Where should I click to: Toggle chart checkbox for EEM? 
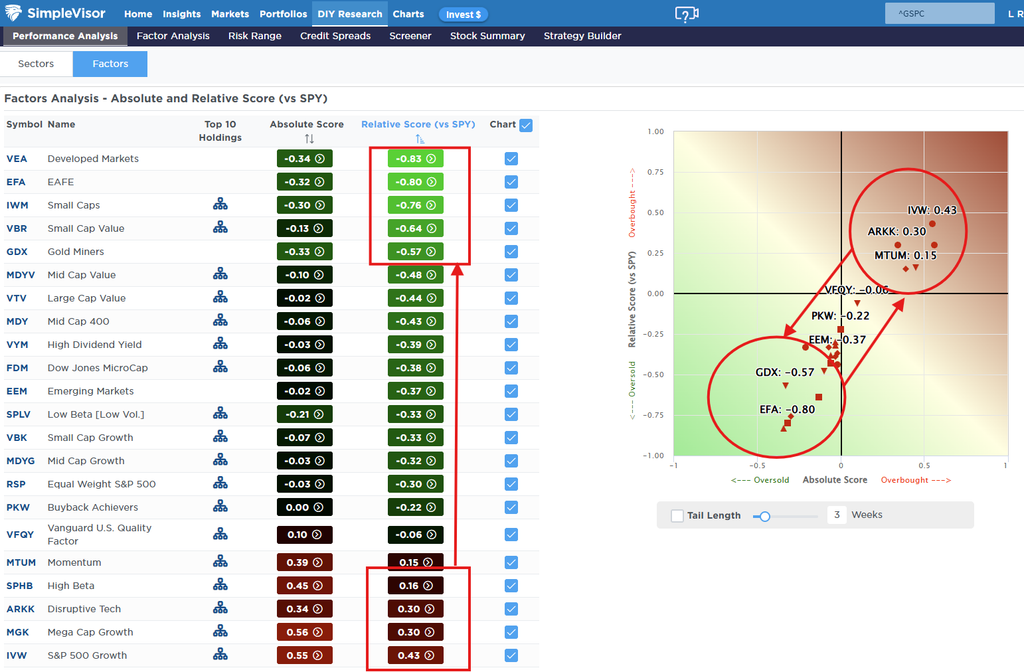(511, 391)
